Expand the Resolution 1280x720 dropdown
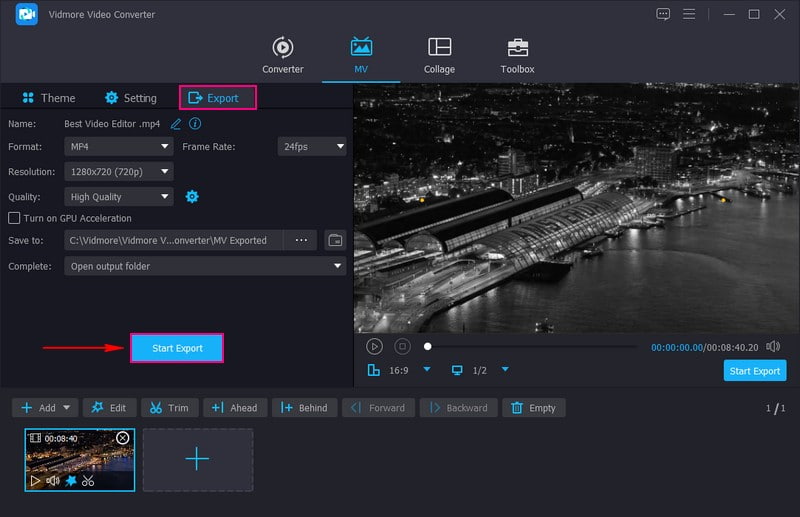The height and width of the screenshot is (517, 800). 119,172
